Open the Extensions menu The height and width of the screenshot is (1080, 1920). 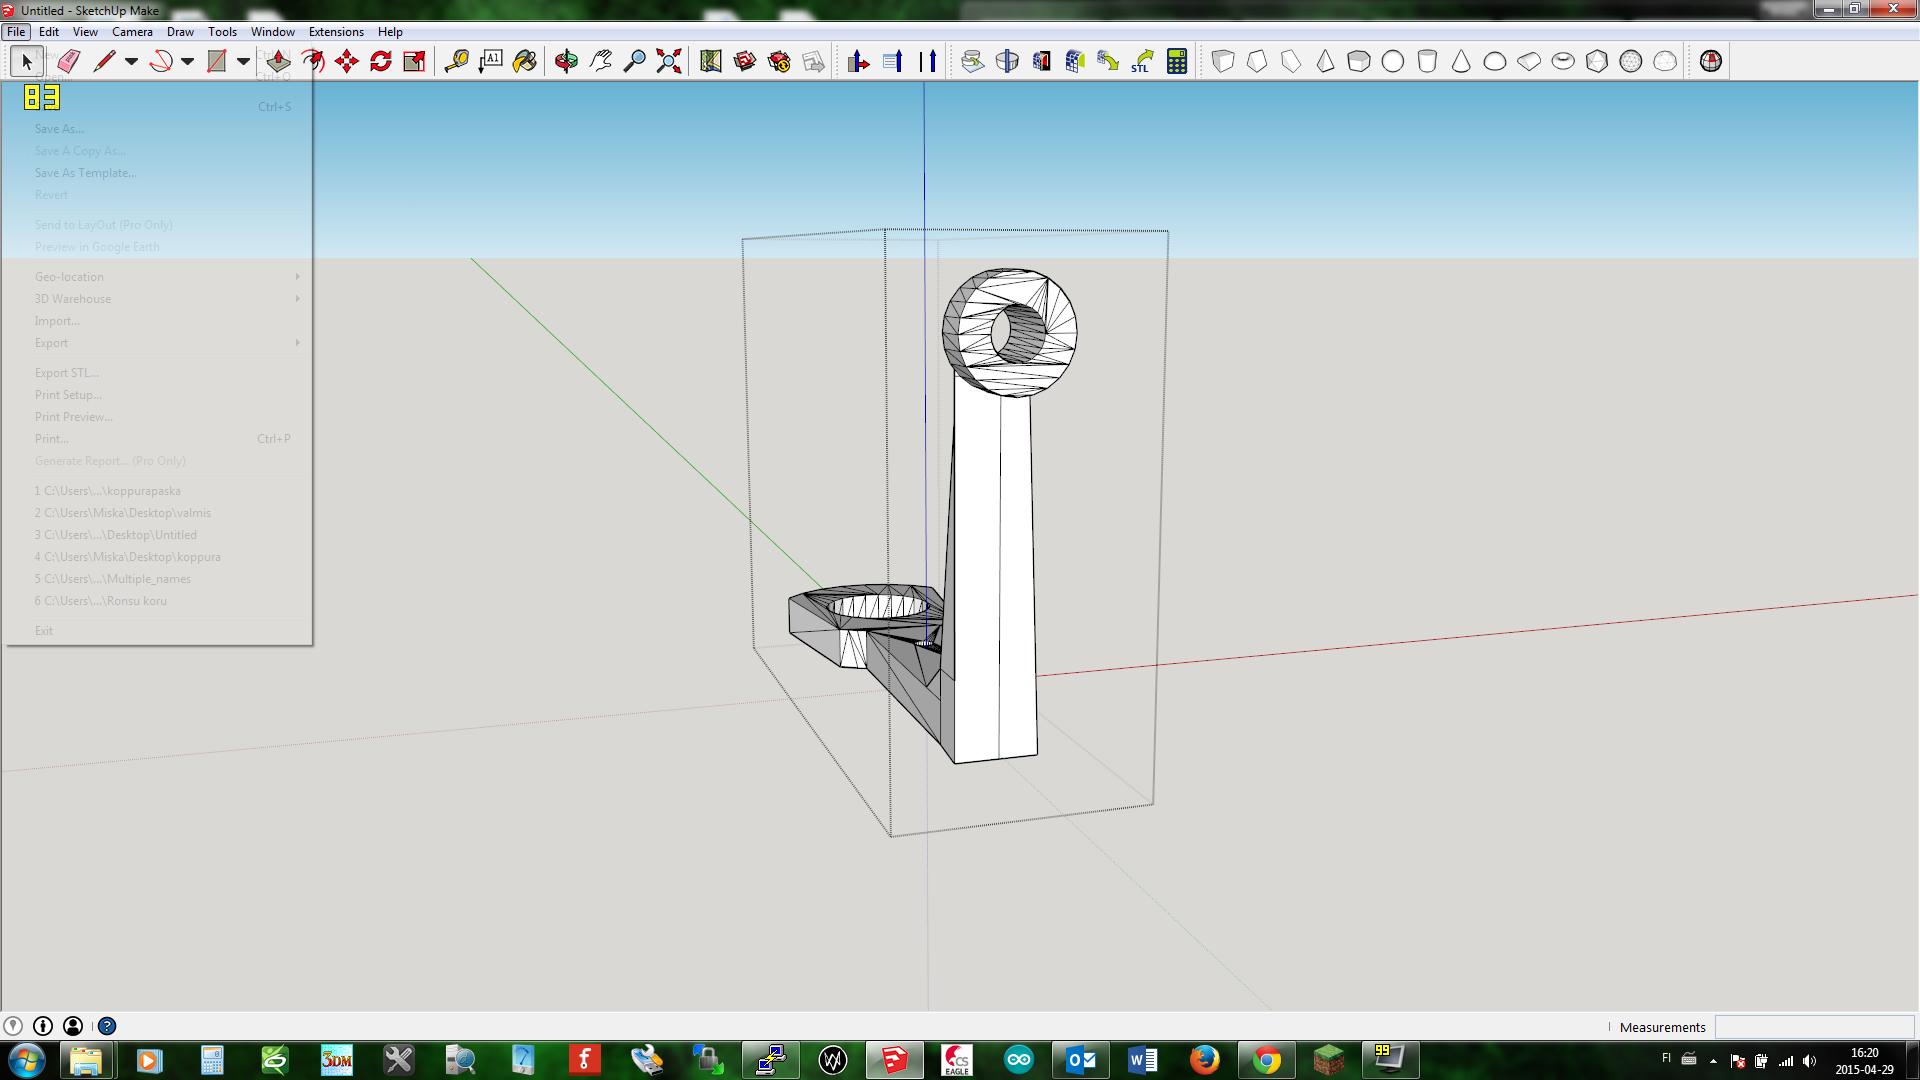point(336,32)
